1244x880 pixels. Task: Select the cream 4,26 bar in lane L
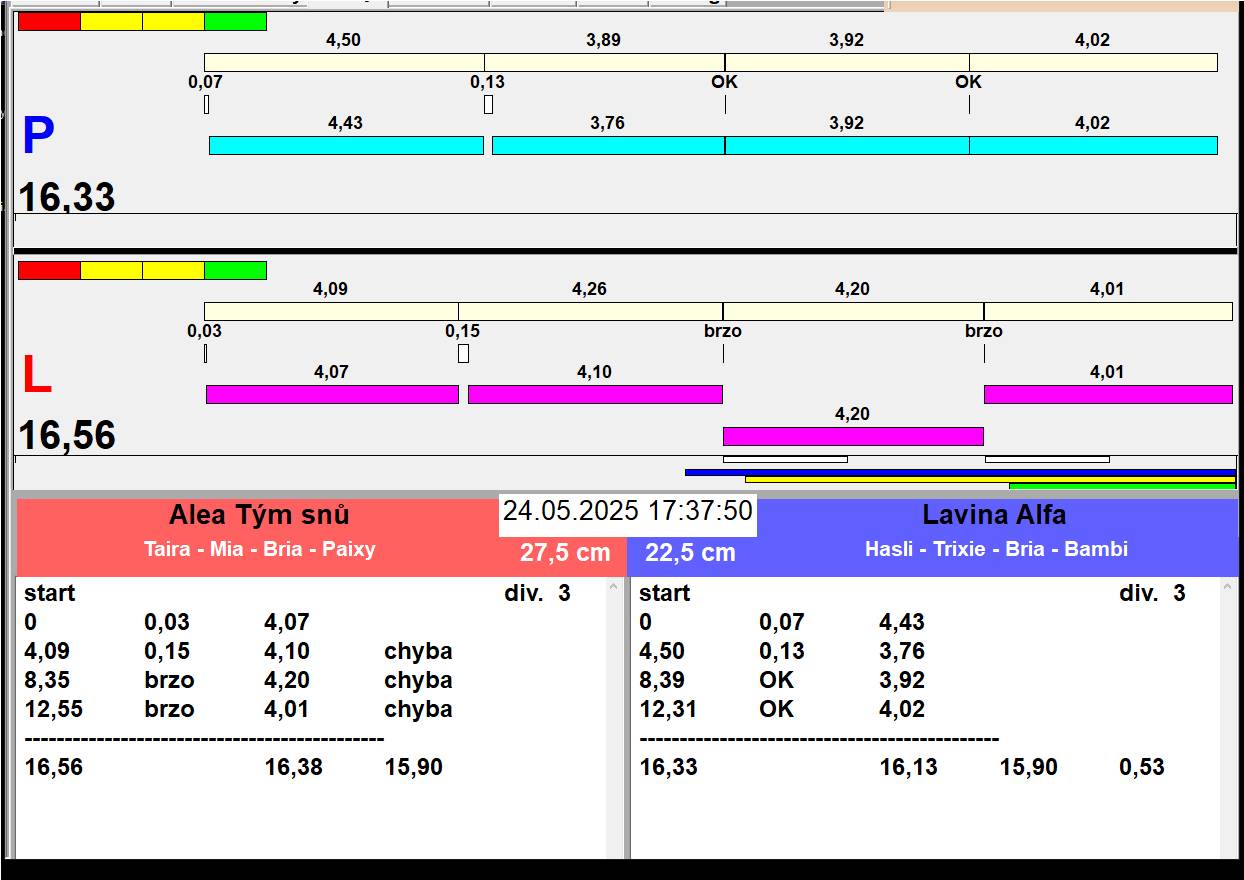coord(590,311)
